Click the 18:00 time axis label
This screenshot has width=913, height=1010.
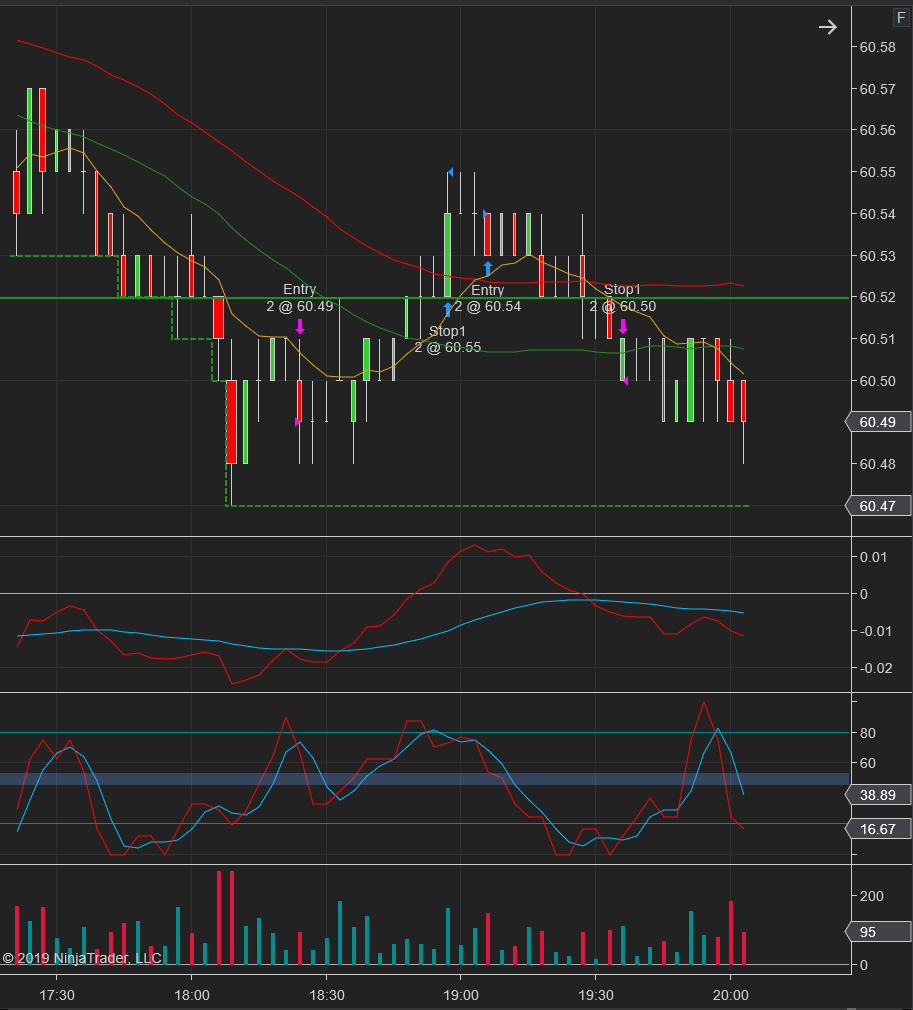191,995
